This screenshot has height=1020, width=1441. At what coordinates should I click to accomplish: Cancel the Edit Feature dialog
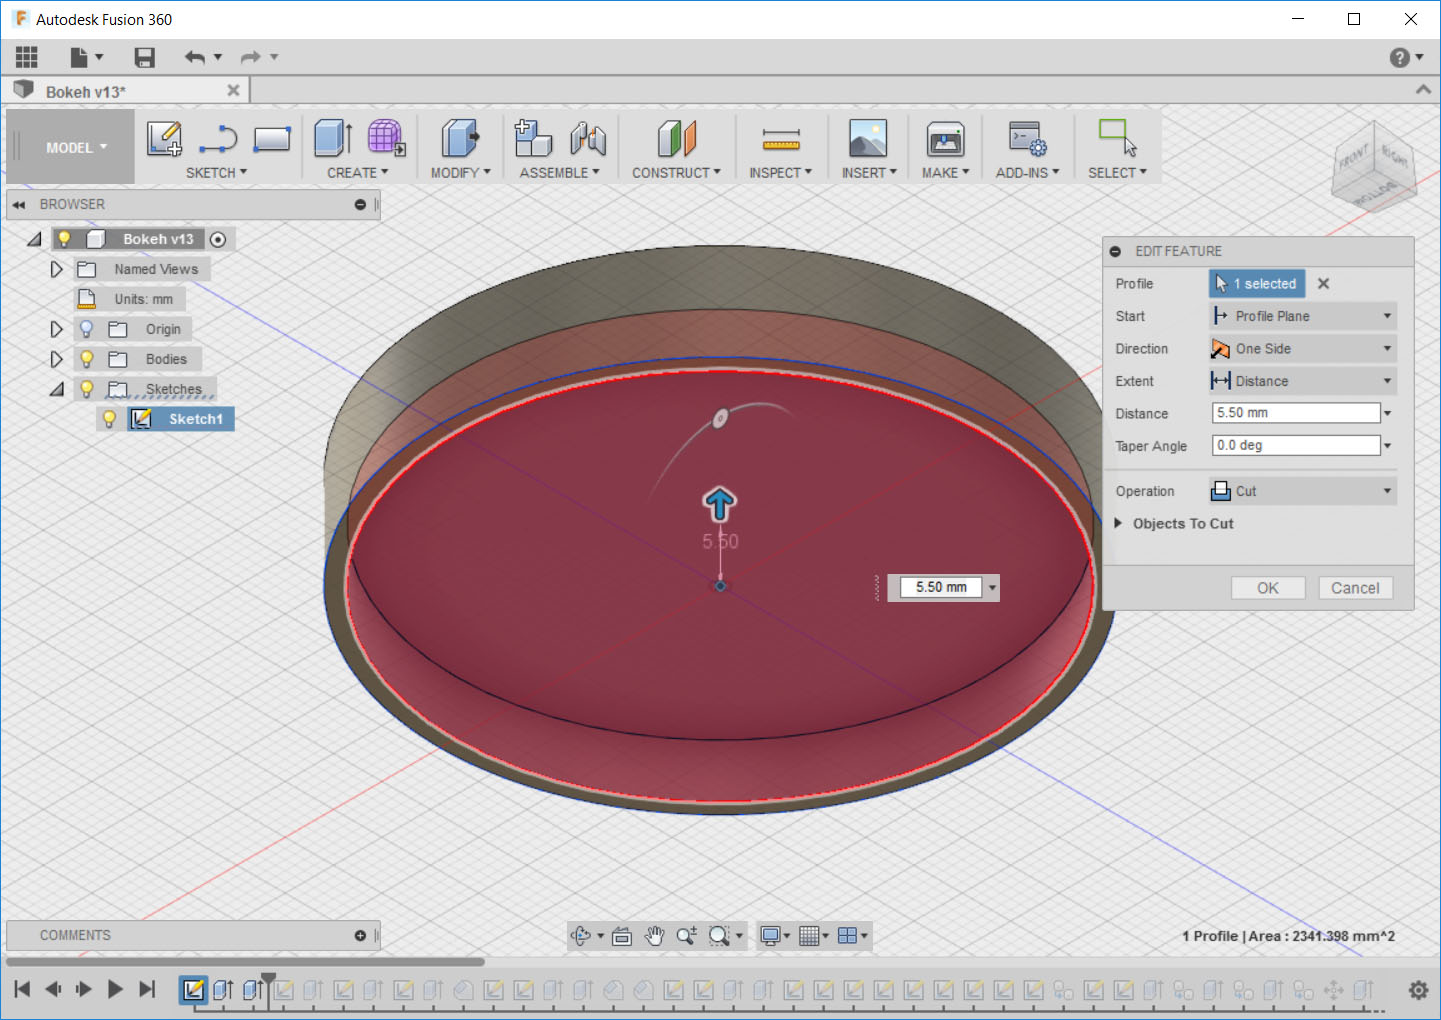pos(1354,588)
